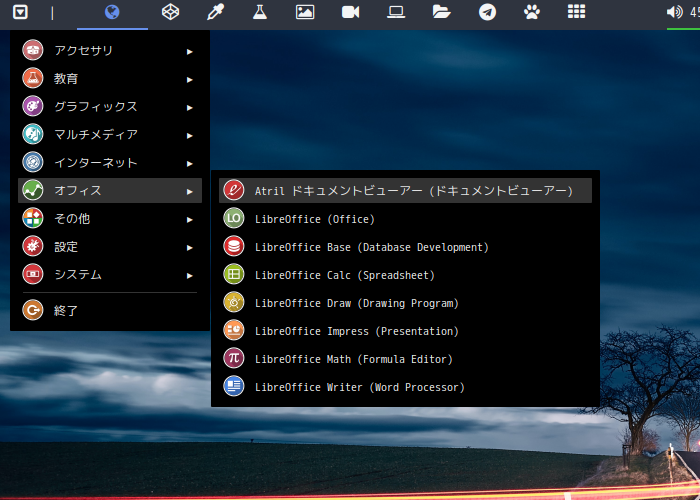
Task: Open the グラフィックス menu entry
Action: click(110, 106)
